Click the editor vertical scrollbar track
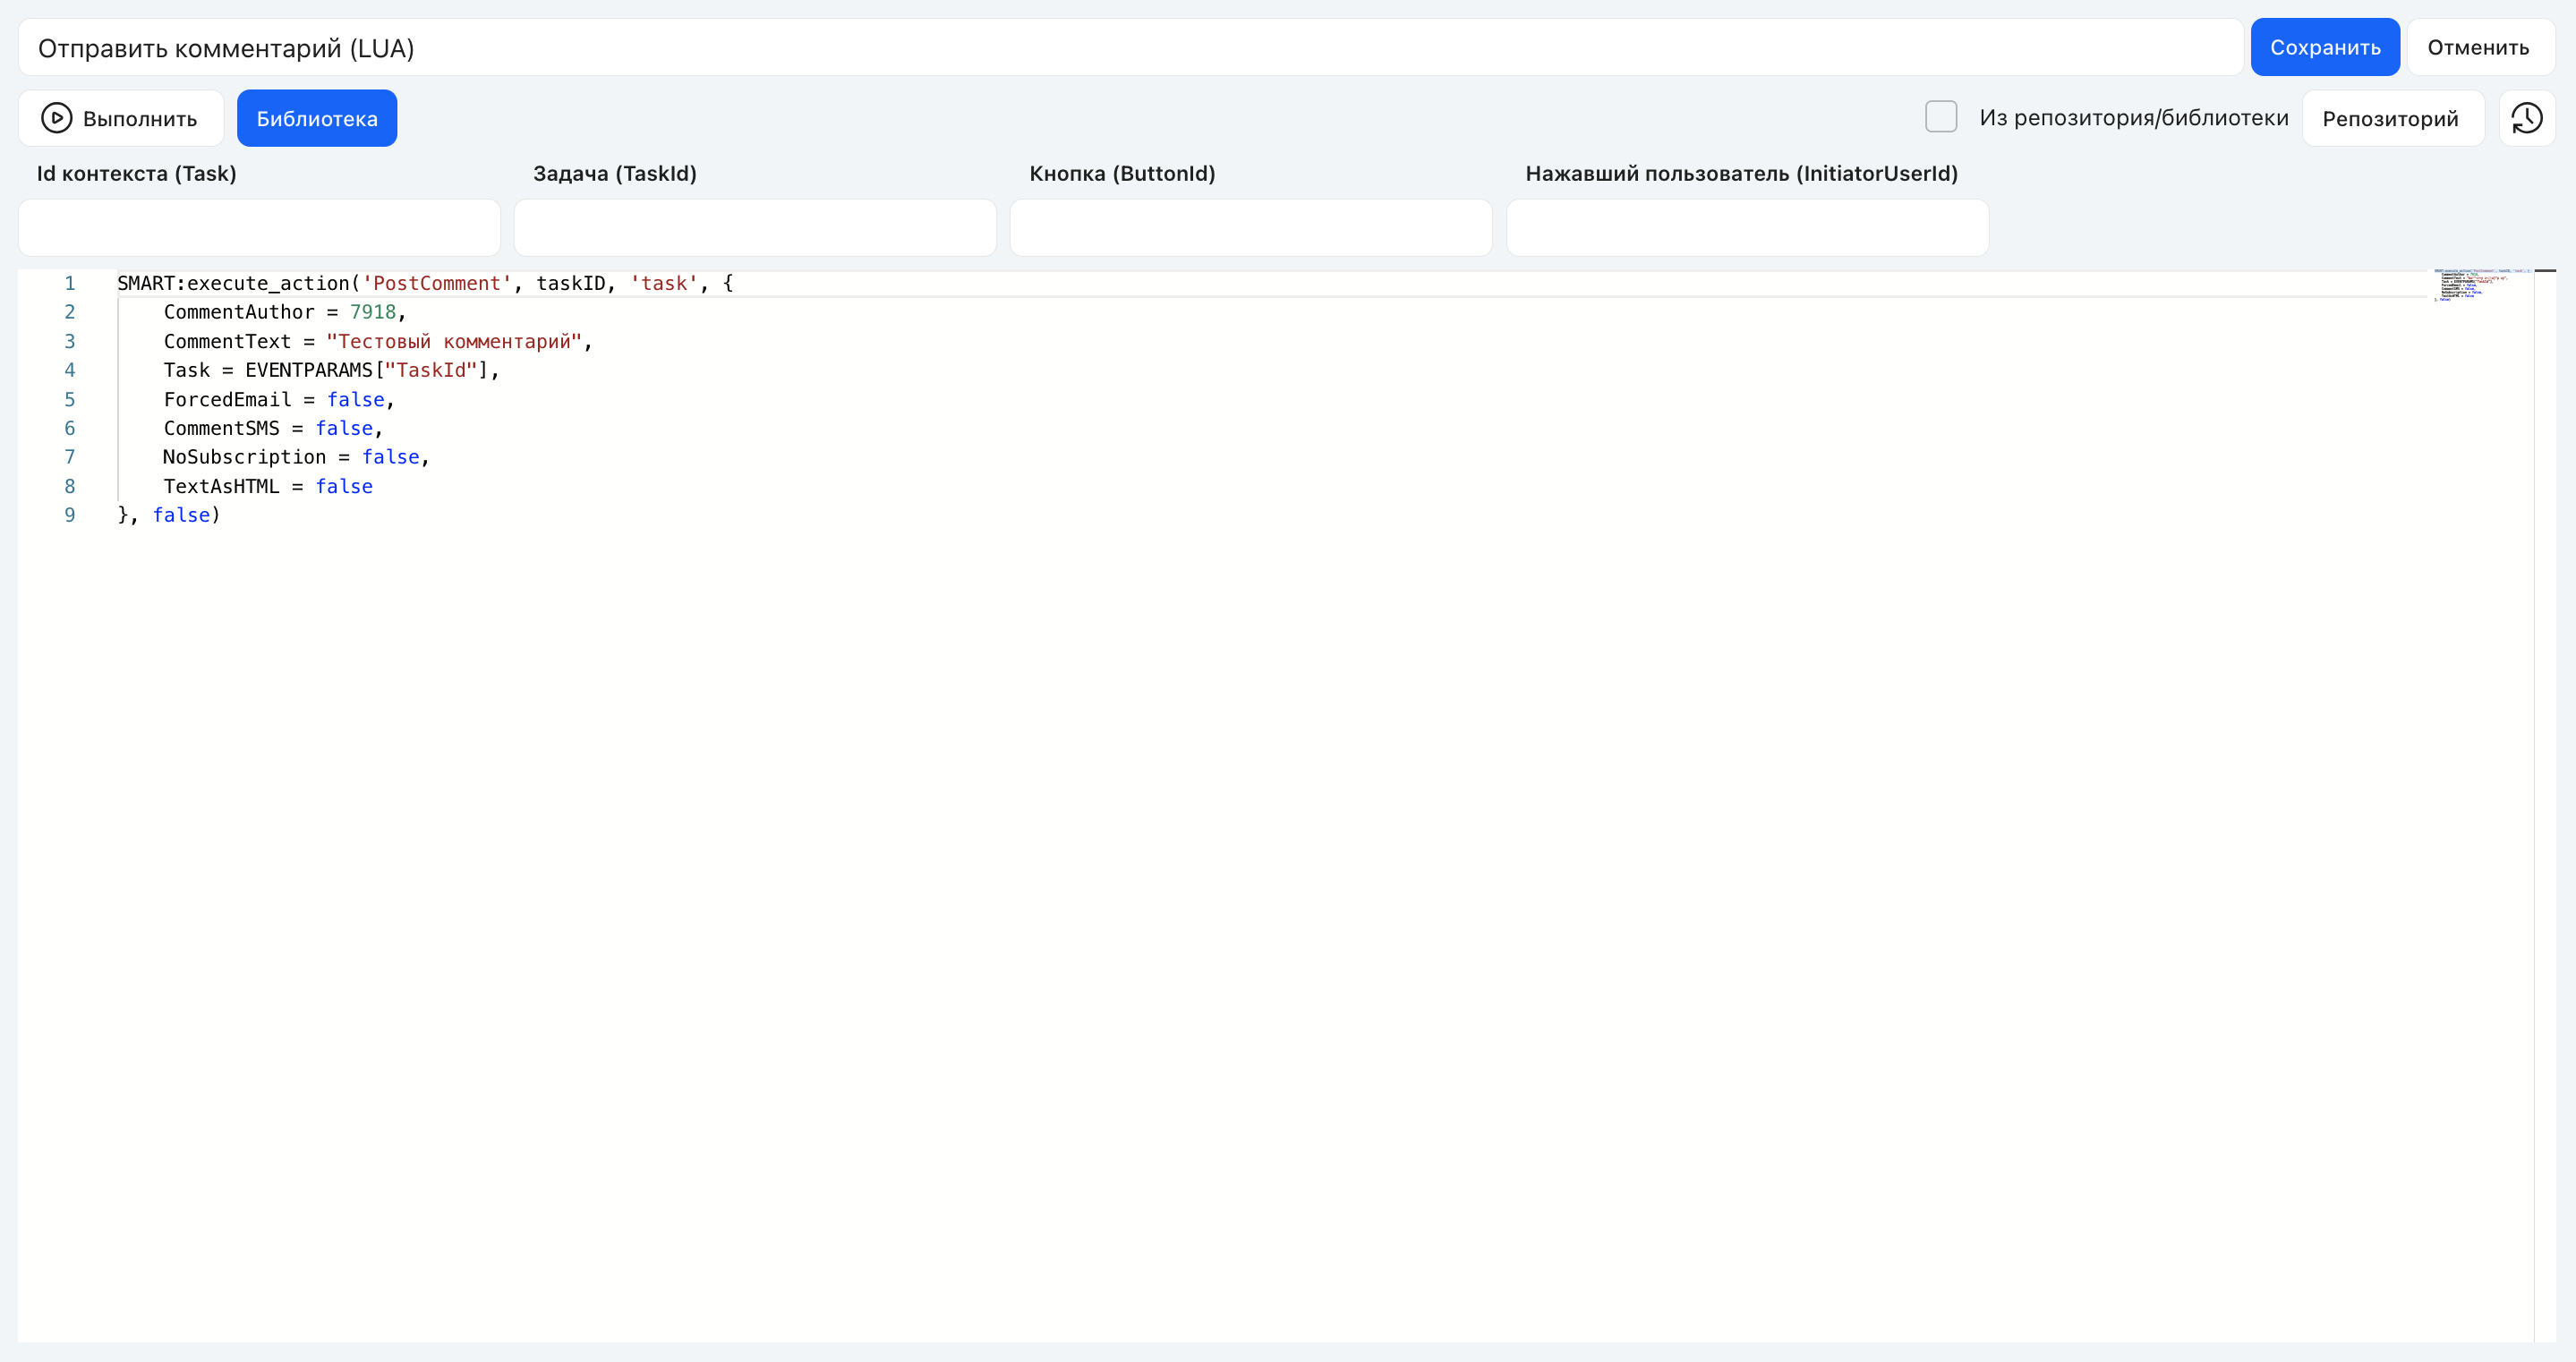This screenshot has height=1362, width=2576. point(2545,806)
